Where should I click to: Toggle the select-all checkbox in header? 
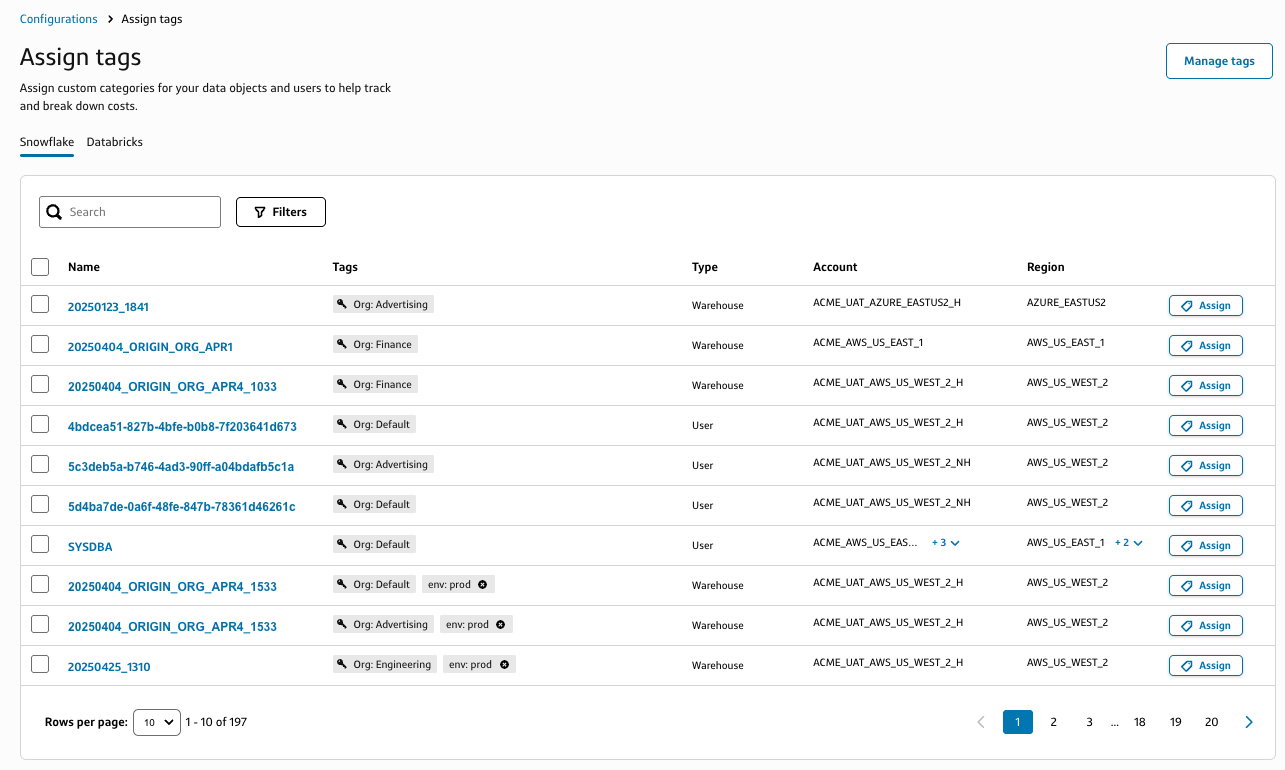[x=40, y=267]
